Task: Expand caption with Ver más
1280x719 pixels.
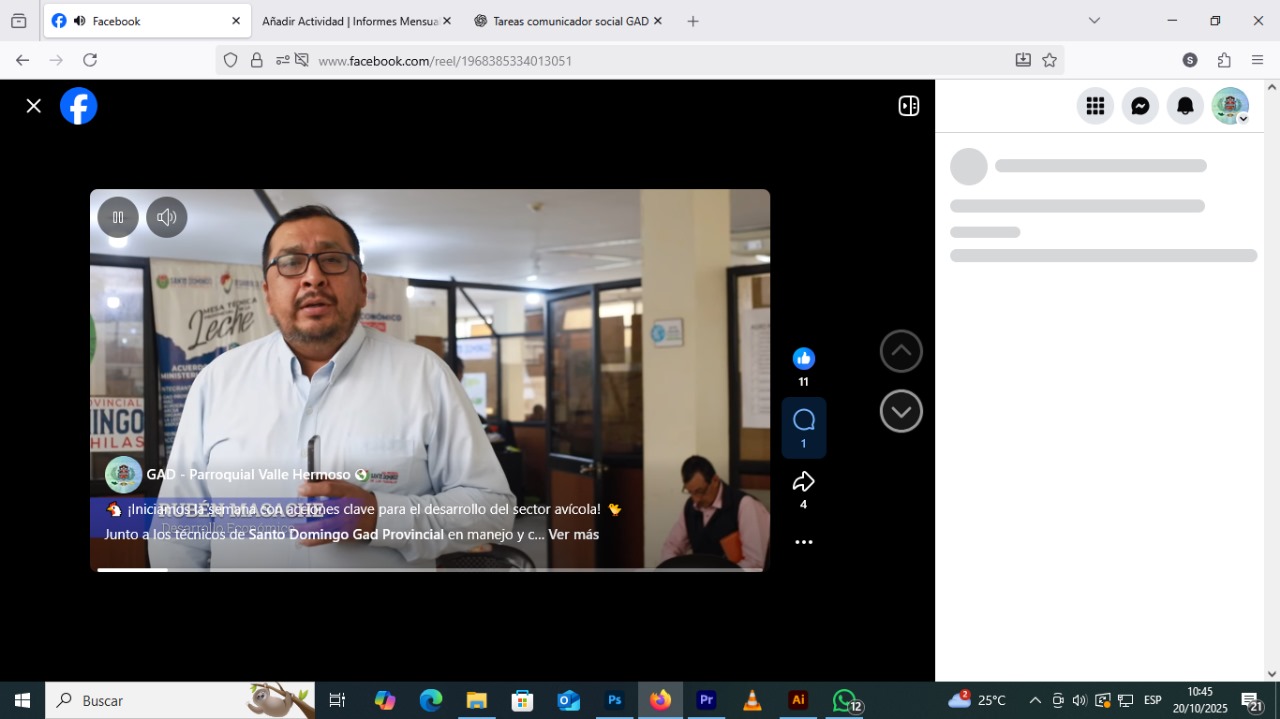Action: pyautogui.click(x=573, y=535)
